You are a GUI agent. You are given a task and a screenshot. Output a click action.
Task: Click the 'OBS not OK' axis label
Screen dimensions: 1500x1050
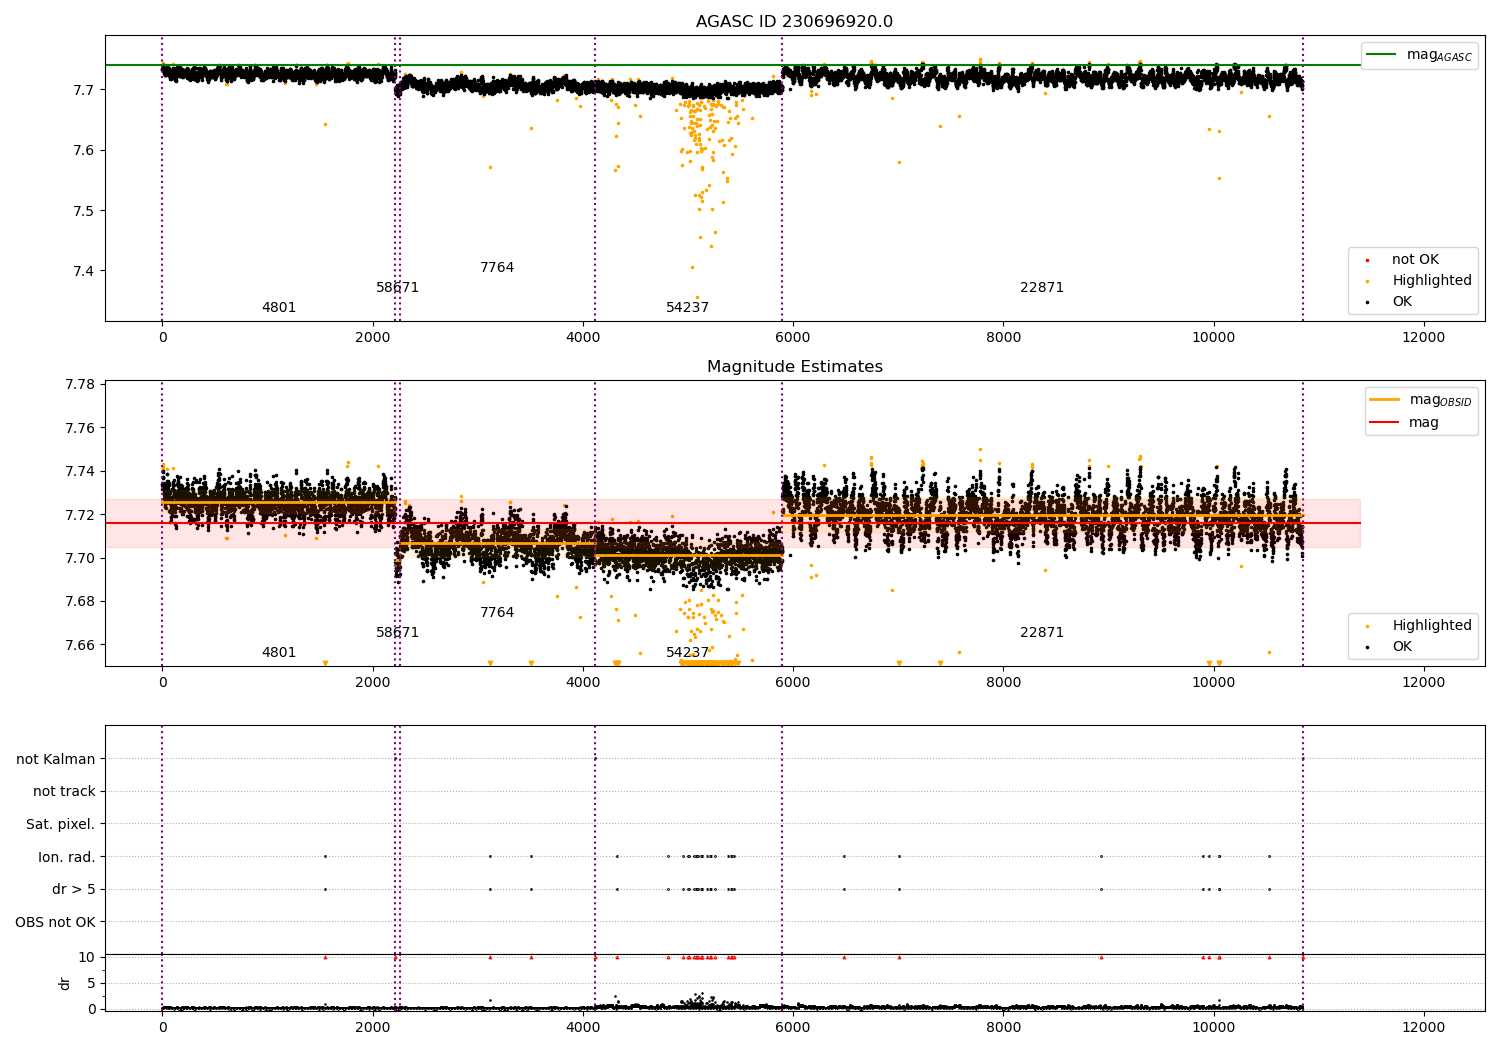point(55,922)
